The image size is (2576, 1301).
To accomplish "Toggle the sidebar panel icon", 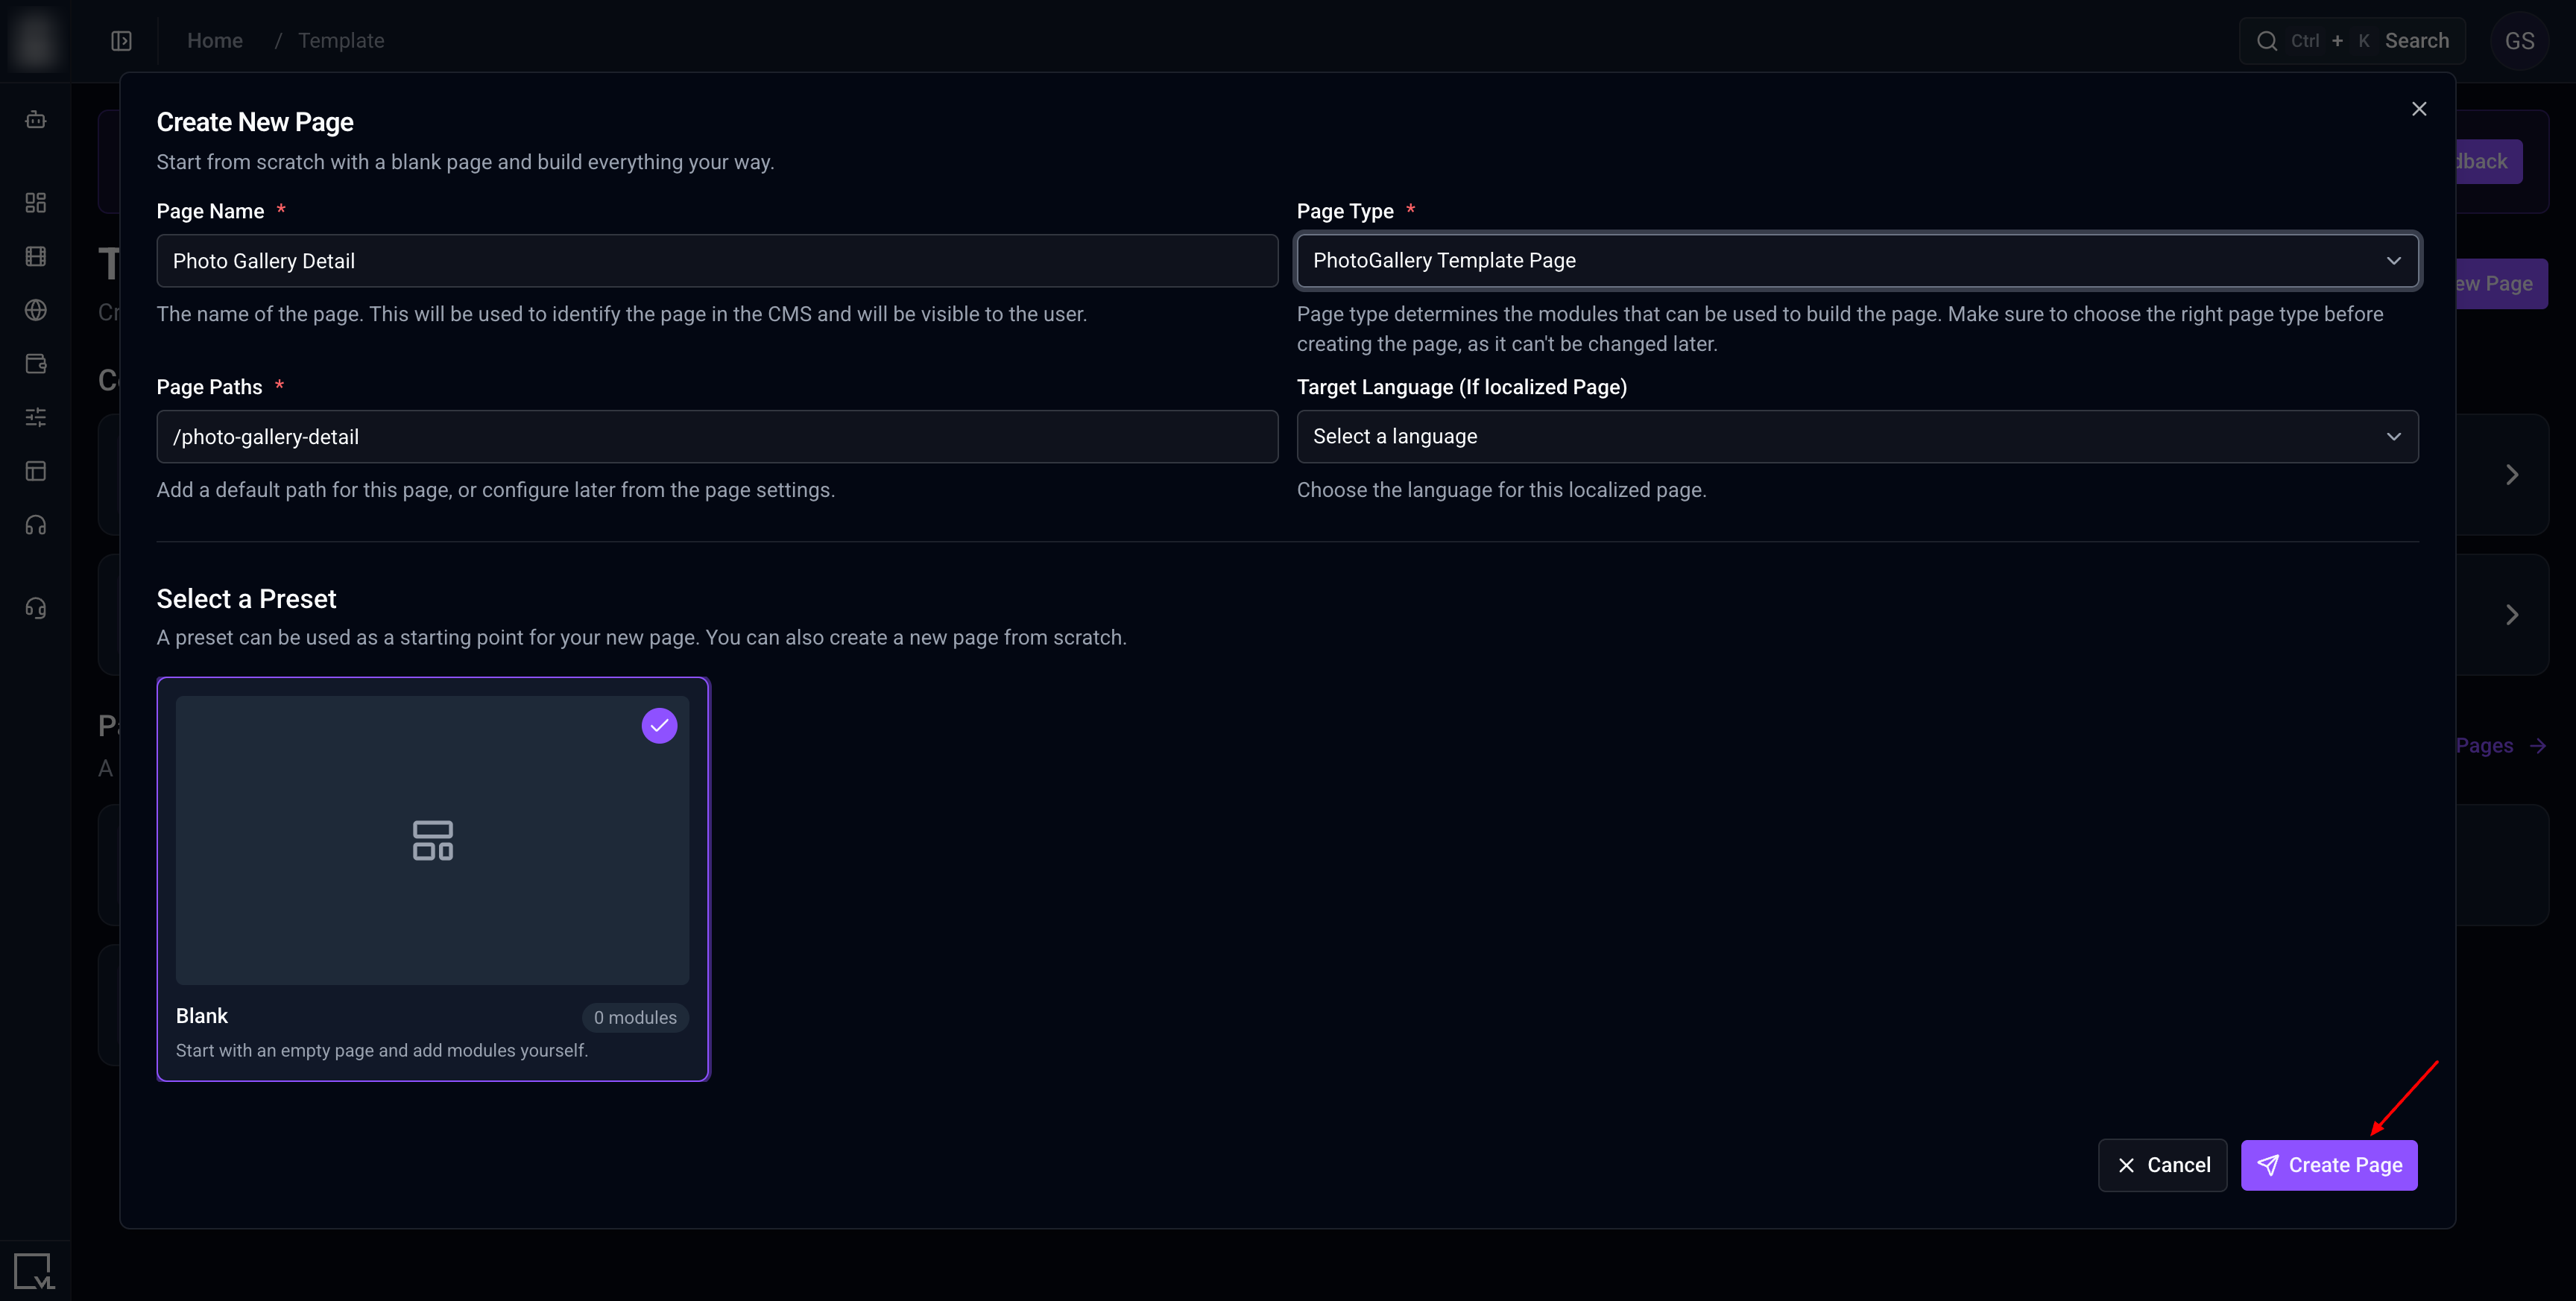I will coord(121,41).
